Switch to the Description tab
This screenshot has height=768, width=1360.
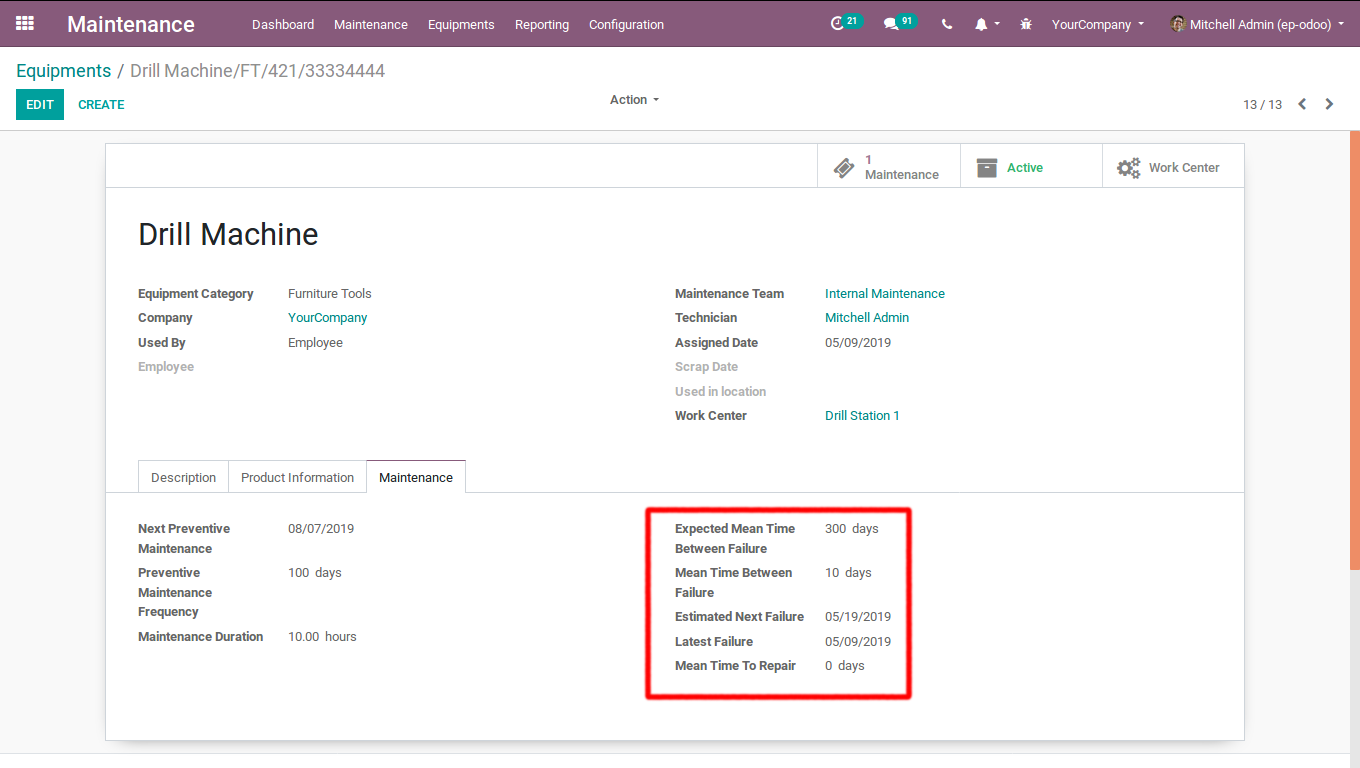pyautogui.click(x=183, y=477)
